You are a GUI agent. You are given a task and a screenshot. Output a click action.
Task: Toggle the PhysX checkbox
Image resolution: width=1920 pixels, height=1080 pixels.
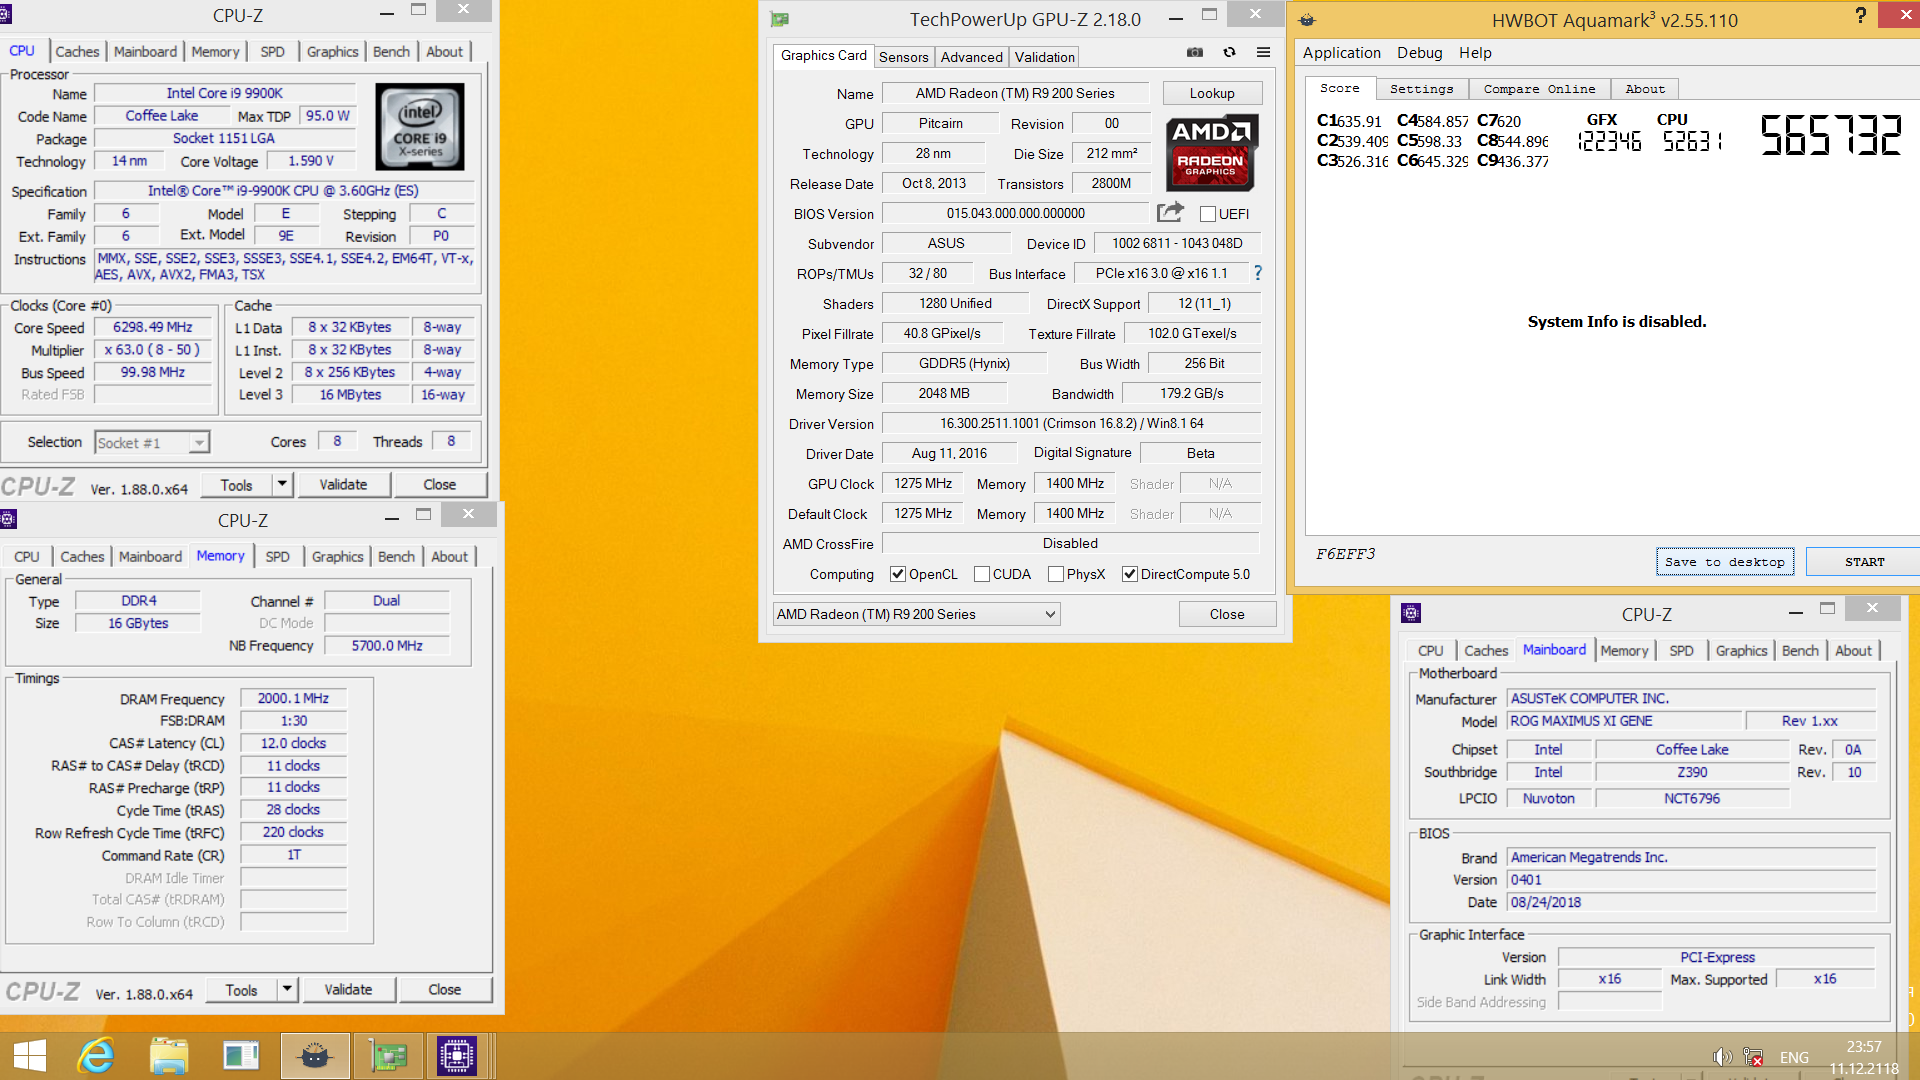click(1056, 574)
